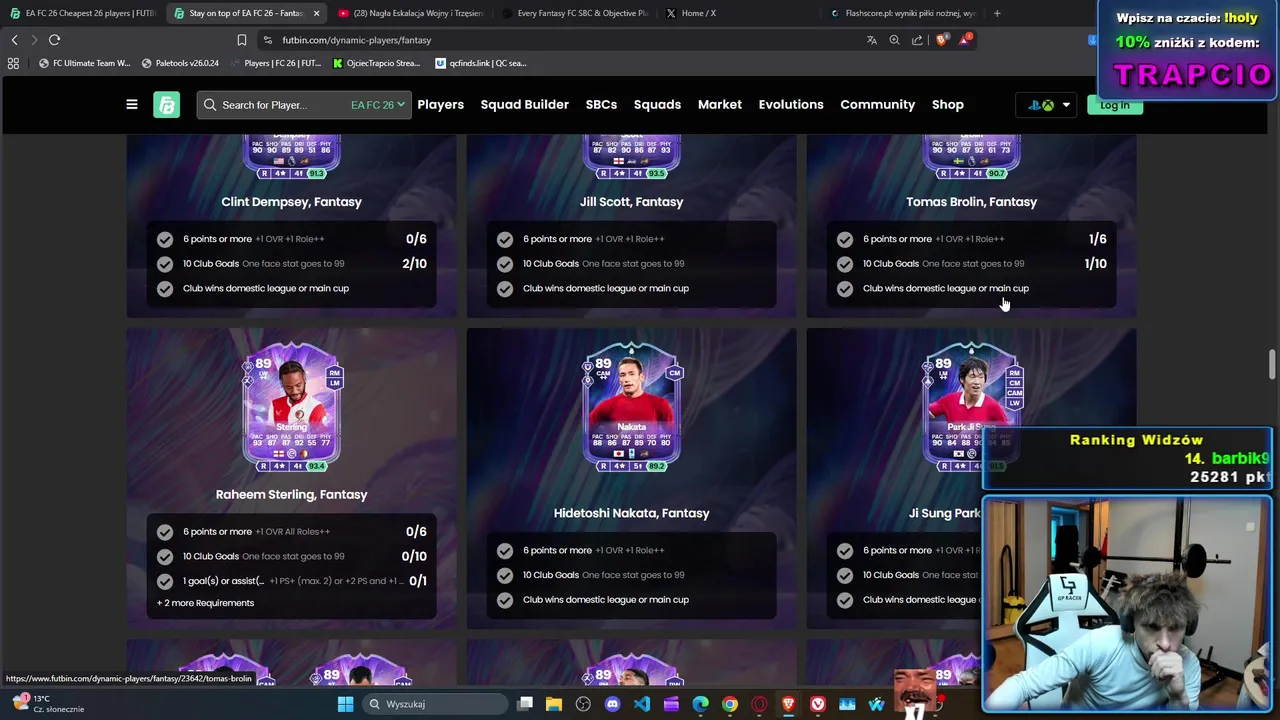The height and width of the screenshot is (720, 1280).
Task: Click Sterling's goal or assist checkmark
Action: pyautogui.click(x=165, y=581)
